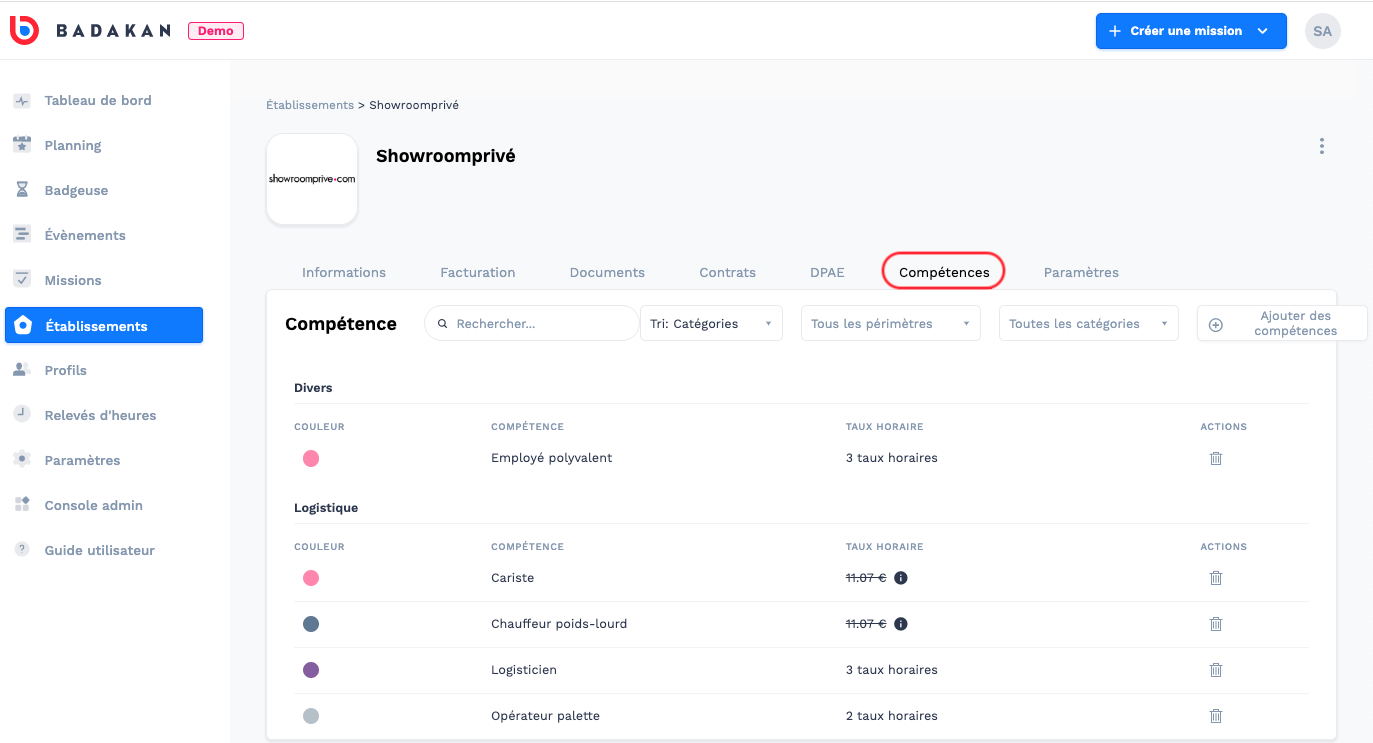Click the info icon in the Chauffeur poids-lourd row
This screenshot has height=743, width=1373.
(x=900, y=624)
